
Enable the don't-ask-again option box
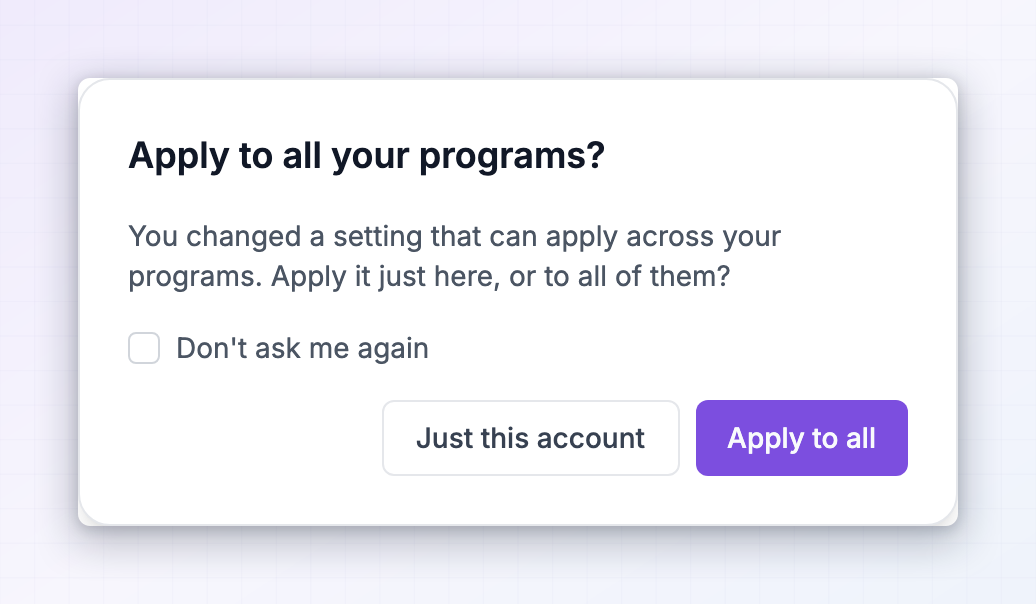[144, 348]
